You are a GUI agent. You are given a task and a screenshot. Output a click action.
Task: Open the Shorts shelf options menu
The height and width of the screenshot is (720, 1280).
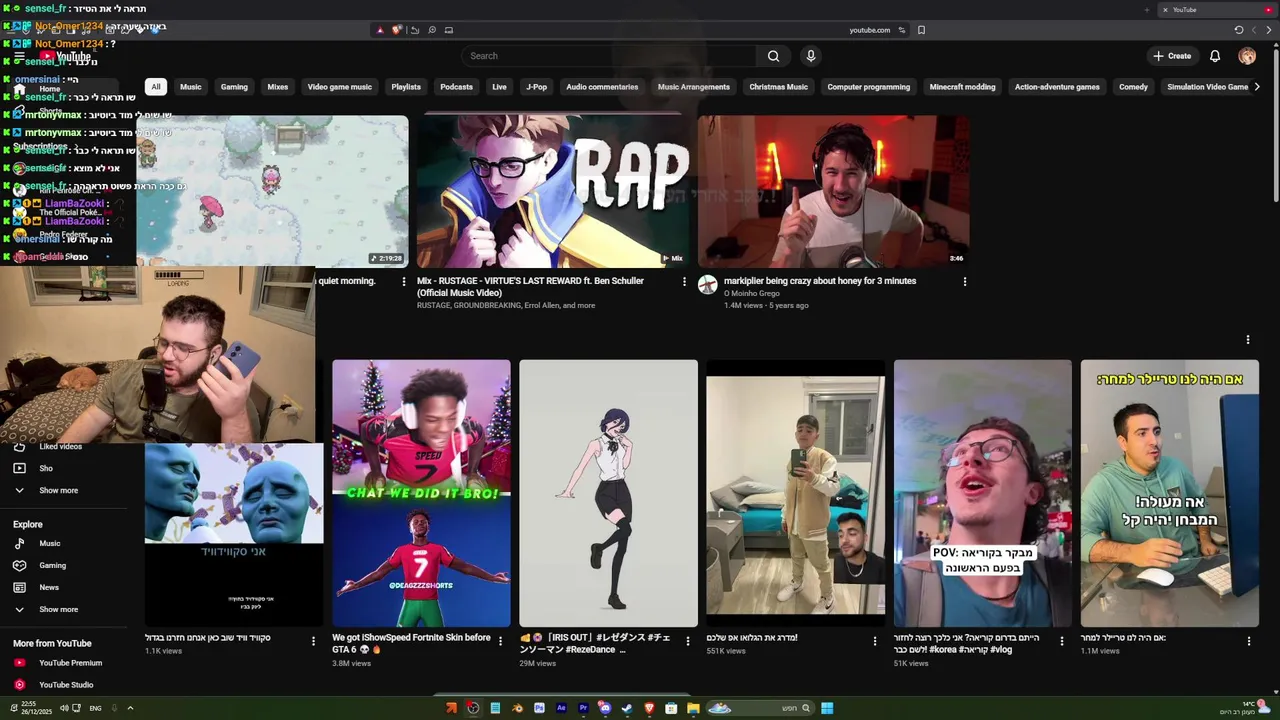pos(1248,340)
